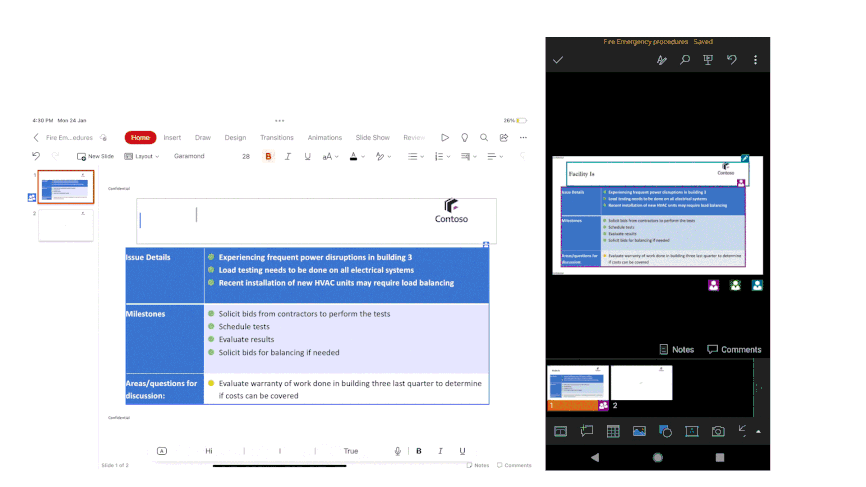Image resolution: width=866 pixels, height=487 pixels.
Task: Open text editing pen icon on phone
Action: click(662, 60)
